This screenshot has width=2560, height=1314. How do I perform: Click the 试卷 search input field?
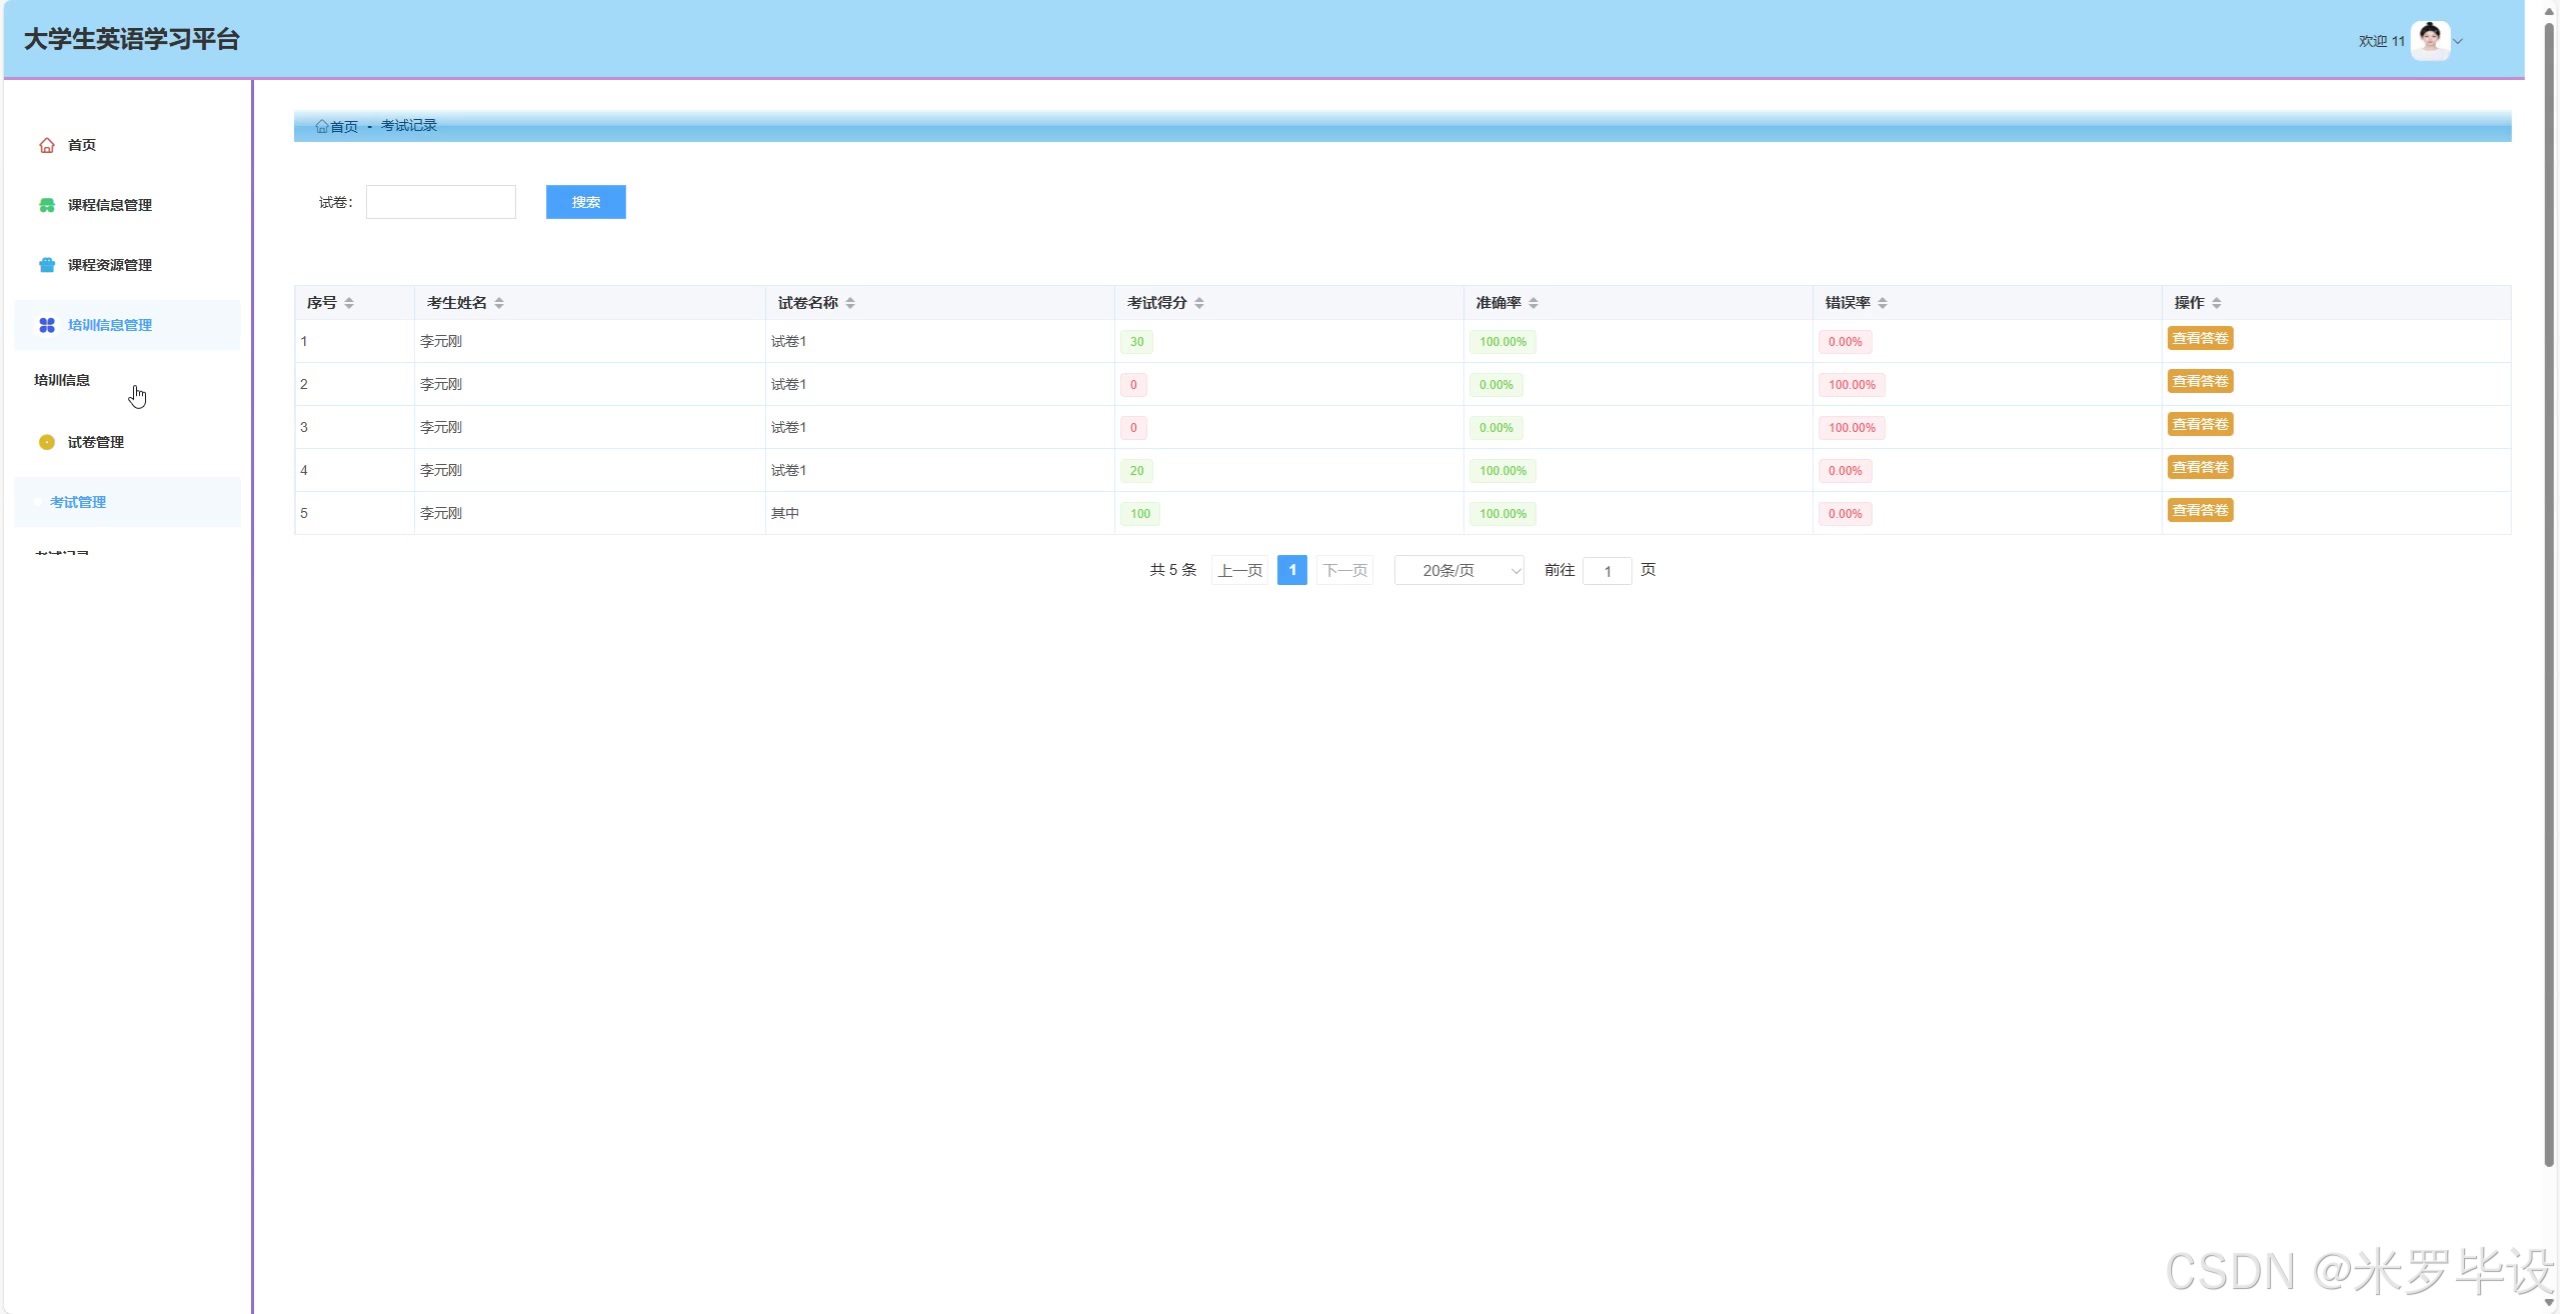click(441, 202)
